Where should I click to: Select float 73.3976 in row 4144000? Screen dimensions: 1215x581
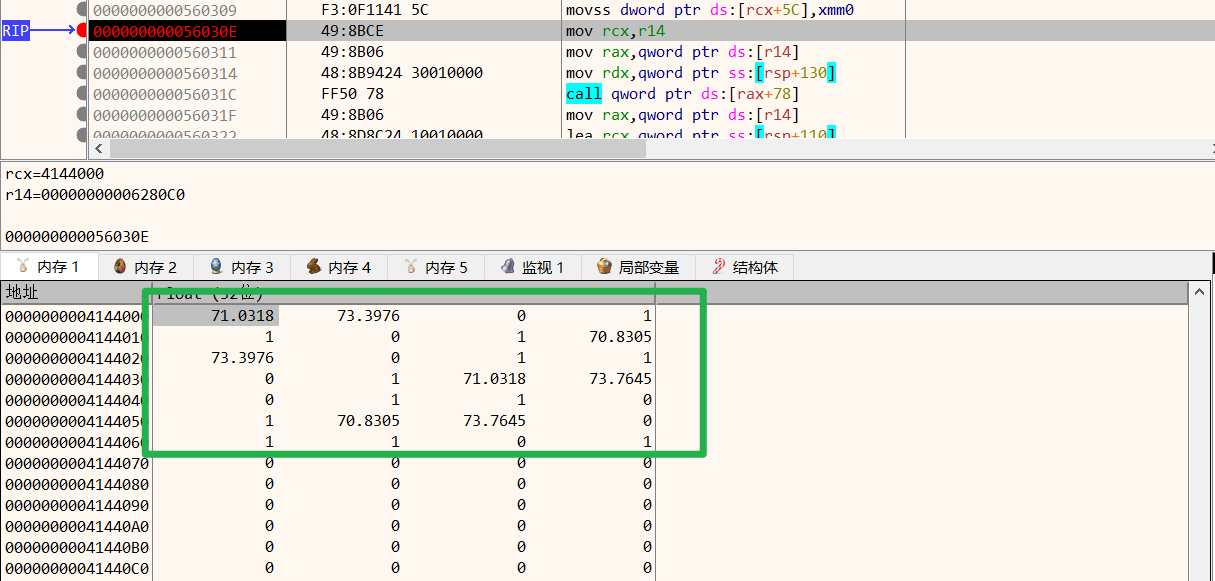click(368, 316)
